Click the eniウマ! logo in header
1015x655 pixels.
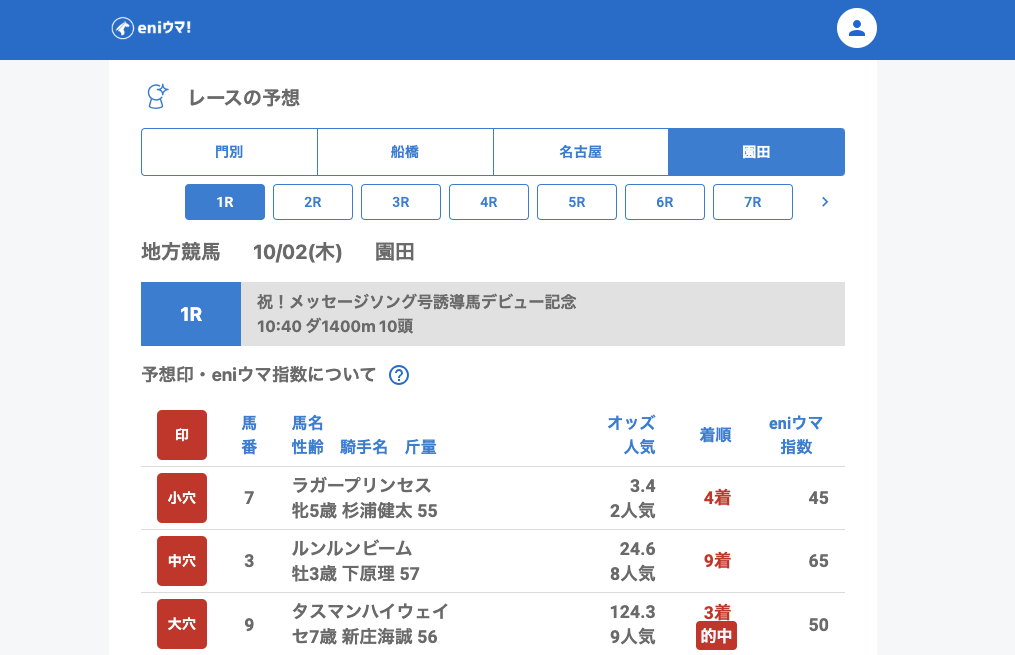coord(151,28)
